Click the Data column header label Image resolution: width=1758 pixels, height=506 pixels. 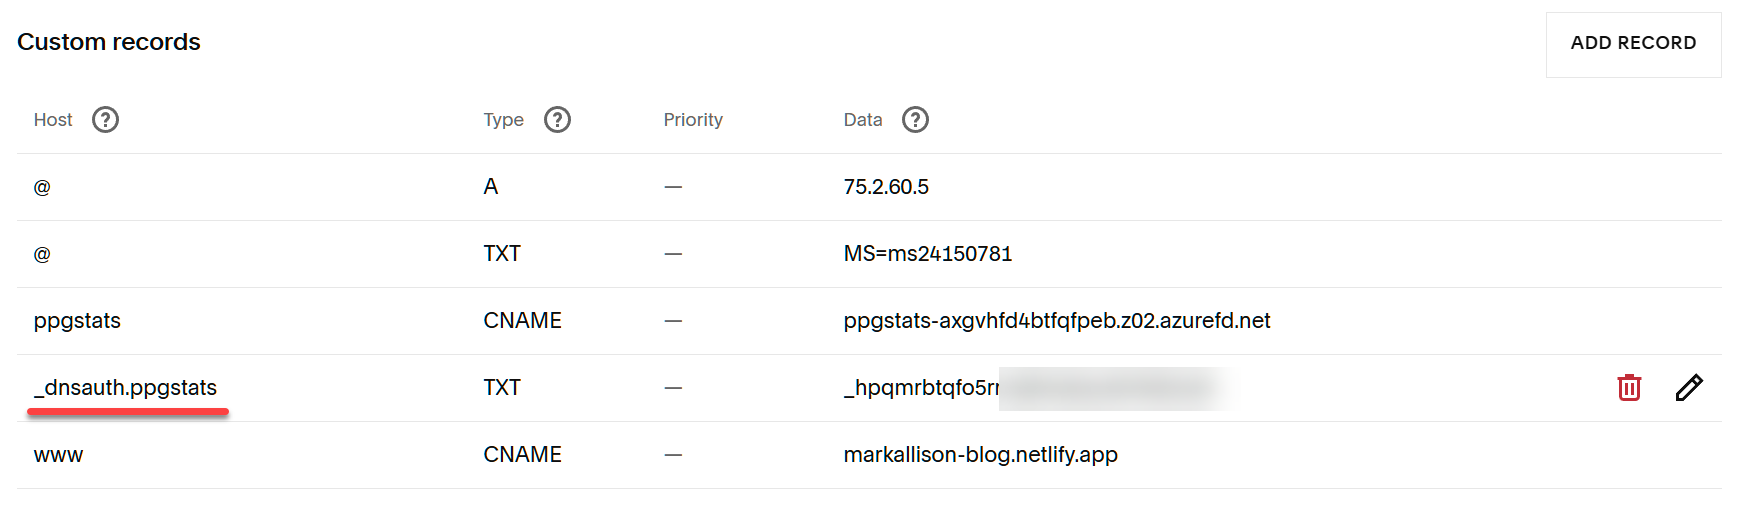coord(862,120)
